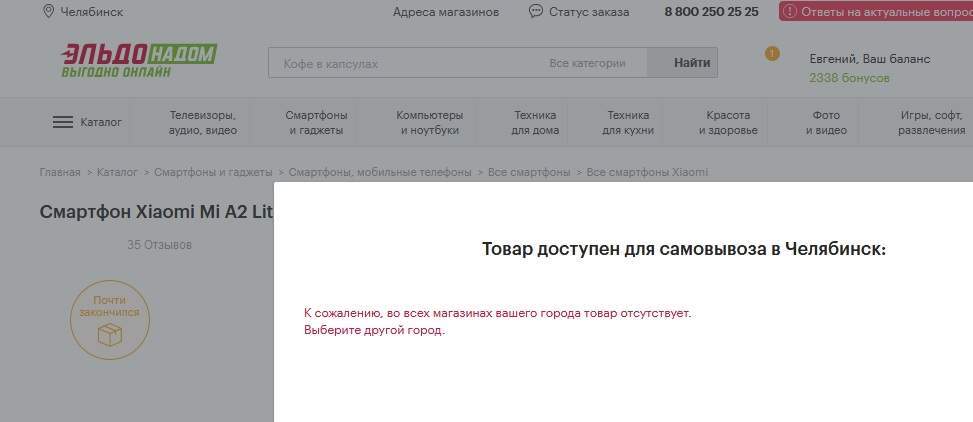Open Техника для дома category
The width and height of the screenshot is (973, 422).
coord(535,123)
